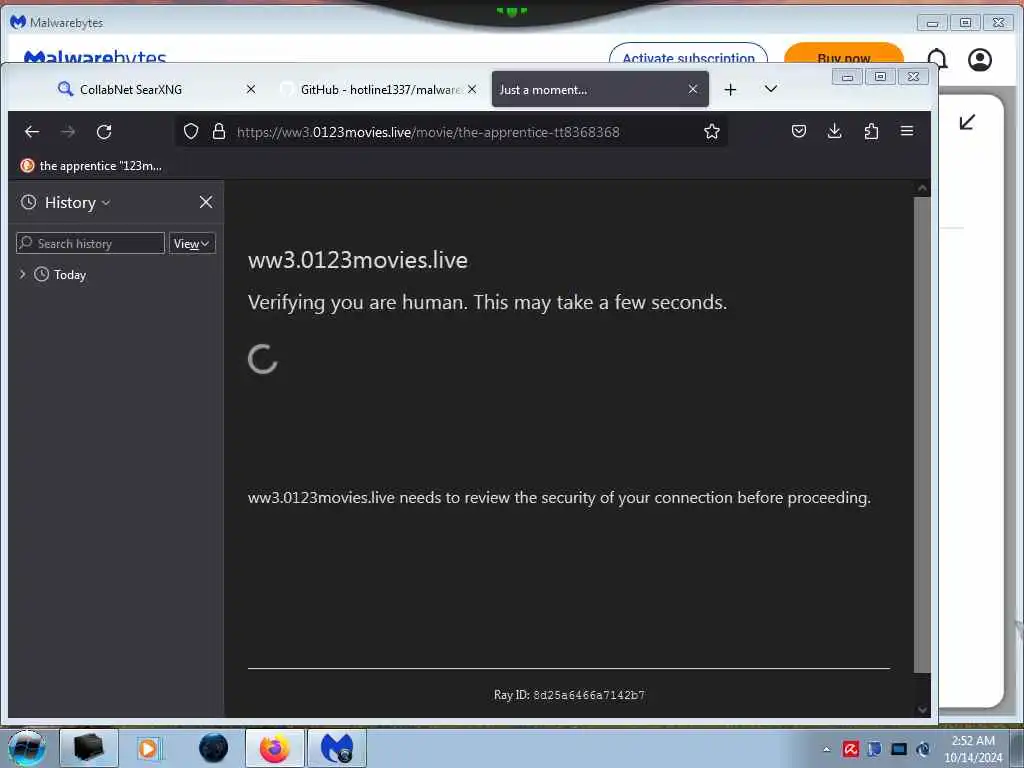Switch to GitHub hotline1337 tab
The width and height of the screenshot is (1024, 768).
(x=379, y=89)
